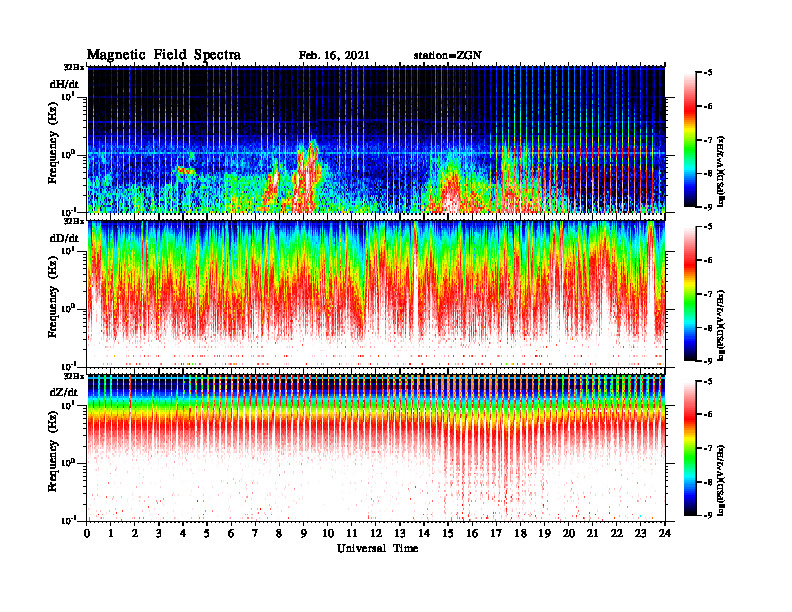This screenshot has width=792, height=612.
Task: Click the dH/dt panel label
Action: click(64, 84)
